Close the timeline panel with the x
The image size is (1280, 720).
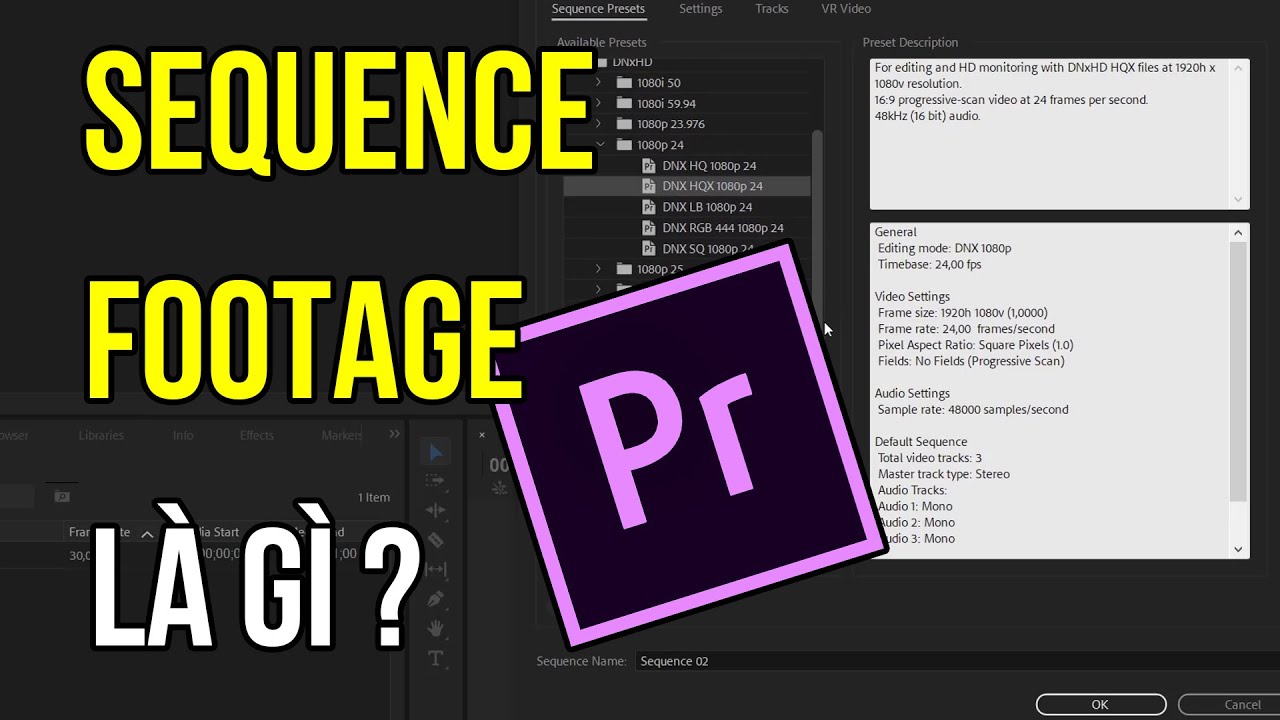click(481, 435)
